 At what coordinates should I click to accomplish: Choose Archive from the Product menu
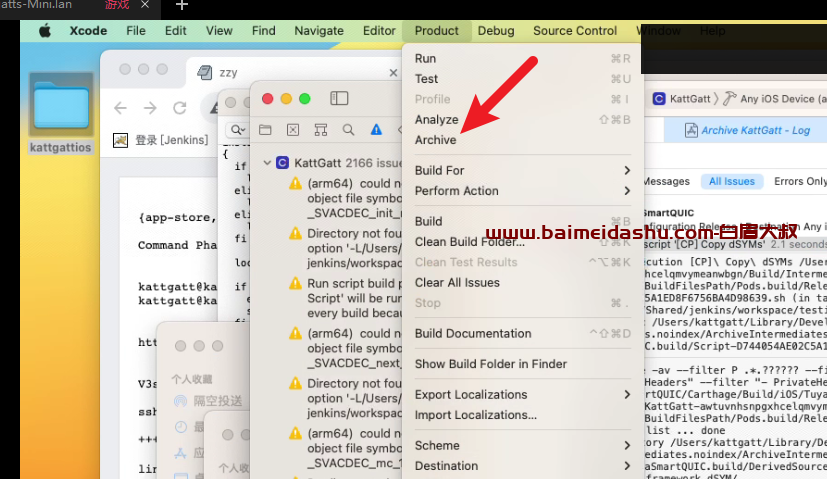[x=522, y=140]
